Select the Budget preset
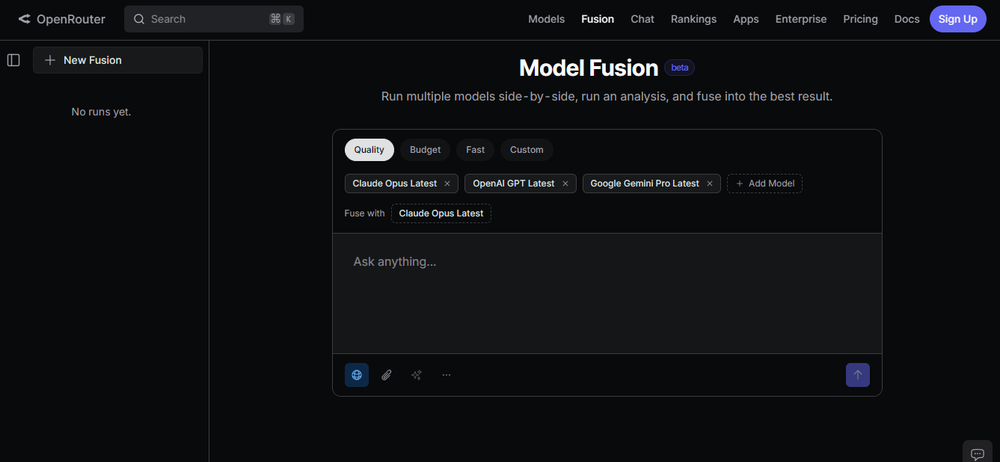 click(425, 150)
